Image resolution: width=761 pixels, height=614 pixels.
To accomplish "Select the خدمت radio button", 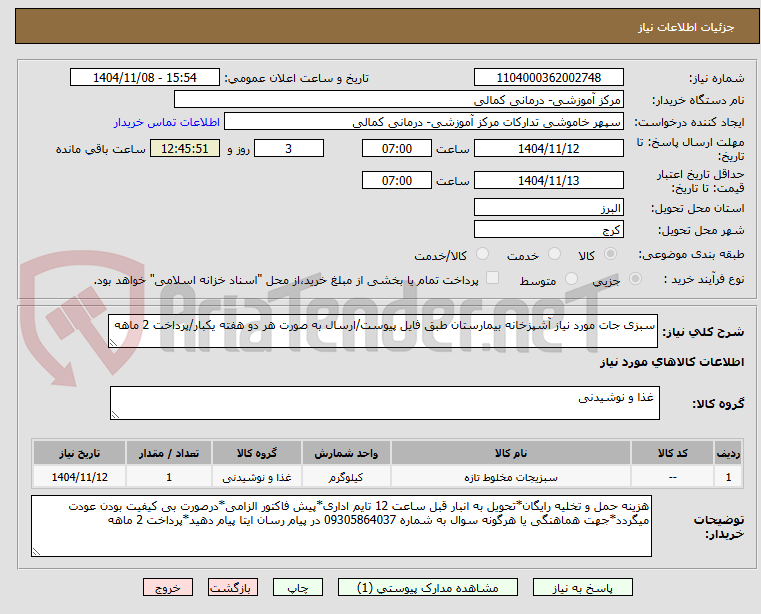I will click(x=554, y=254).
